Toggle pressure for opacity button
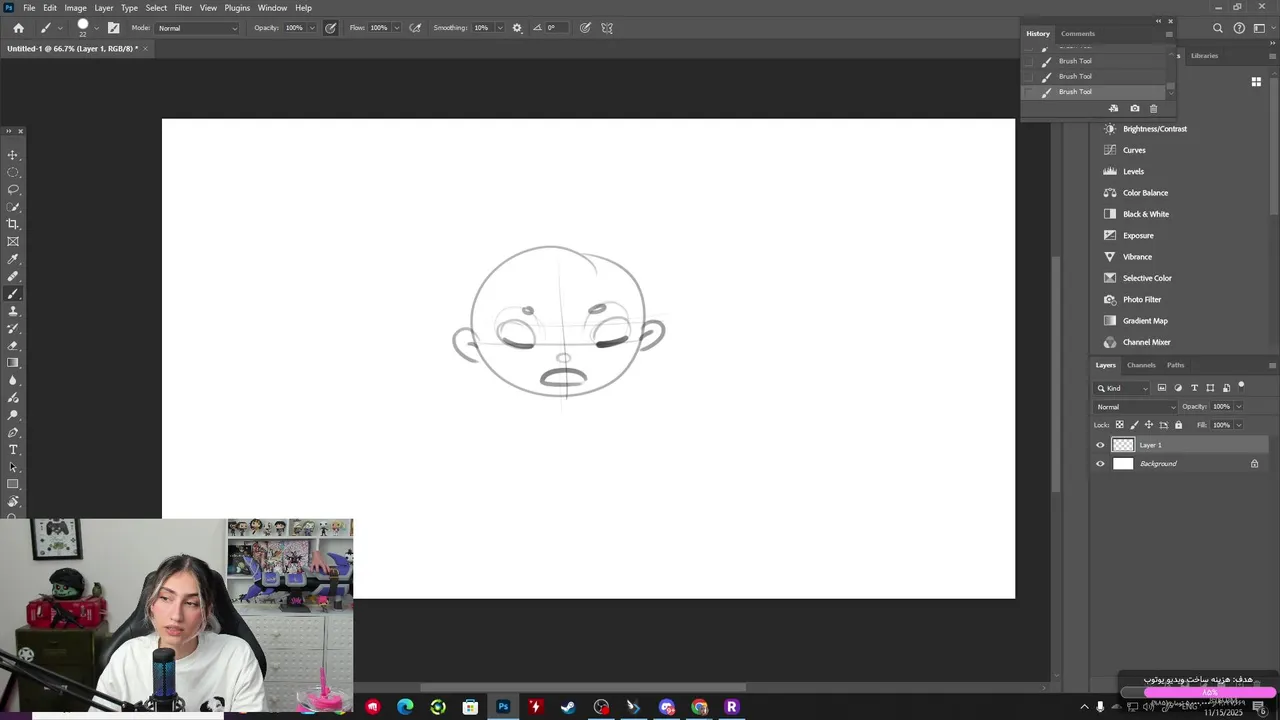The width and height of the screenshot is (1280, 720). [331, 28]
